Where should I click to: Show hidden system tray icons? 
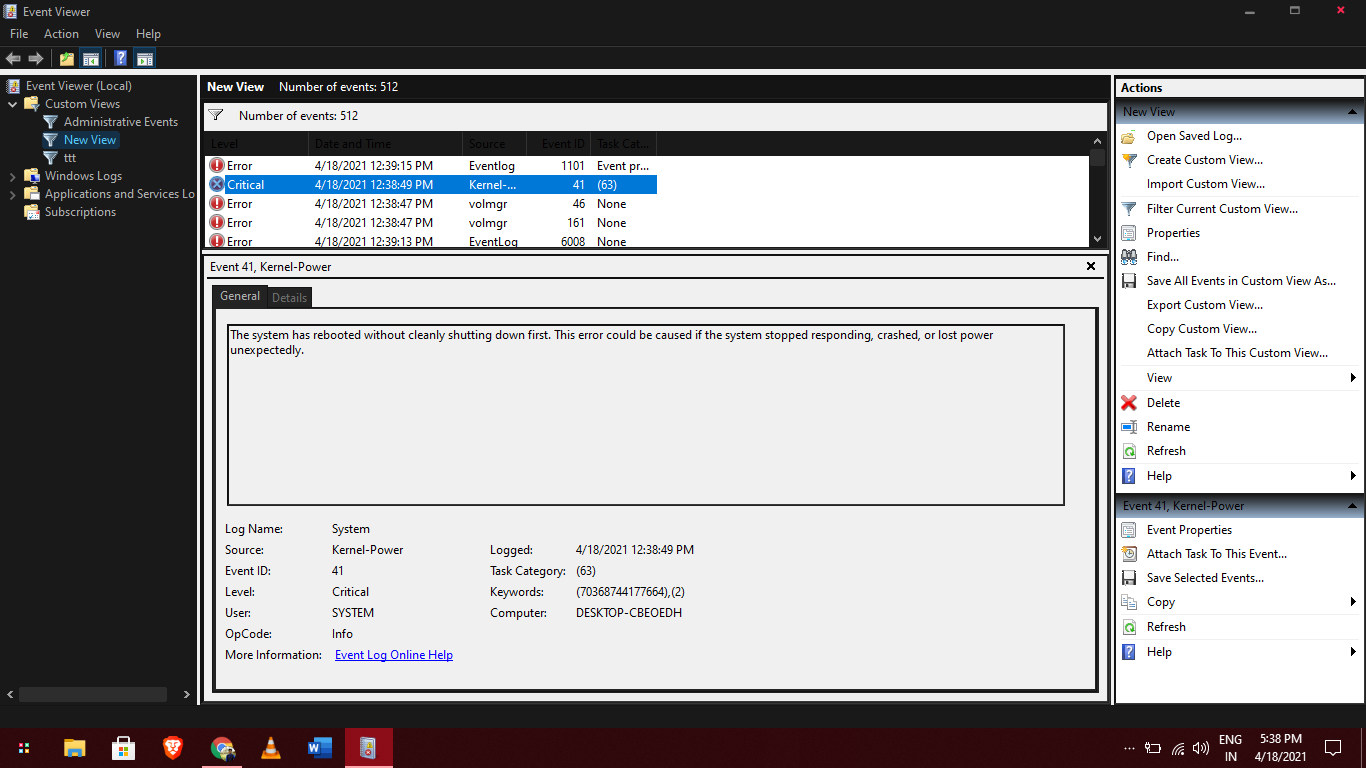1129,748
